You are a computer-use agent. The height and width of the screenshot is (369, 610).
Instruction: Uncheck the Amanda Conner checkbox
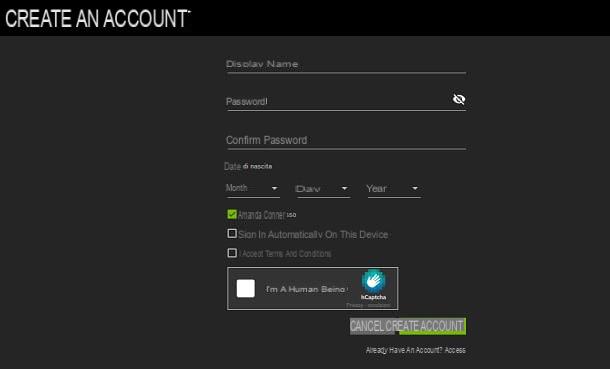pyautogui.click(x=232, y=214)
